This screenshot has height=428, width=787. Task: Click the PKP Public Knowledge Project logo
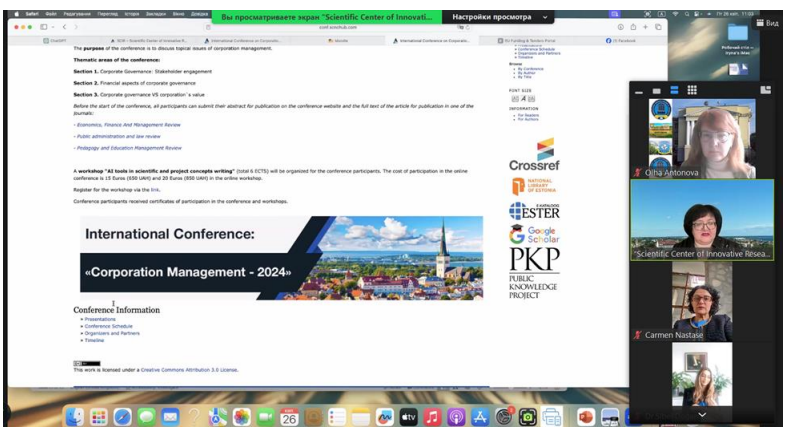click(x=534, y=273)
